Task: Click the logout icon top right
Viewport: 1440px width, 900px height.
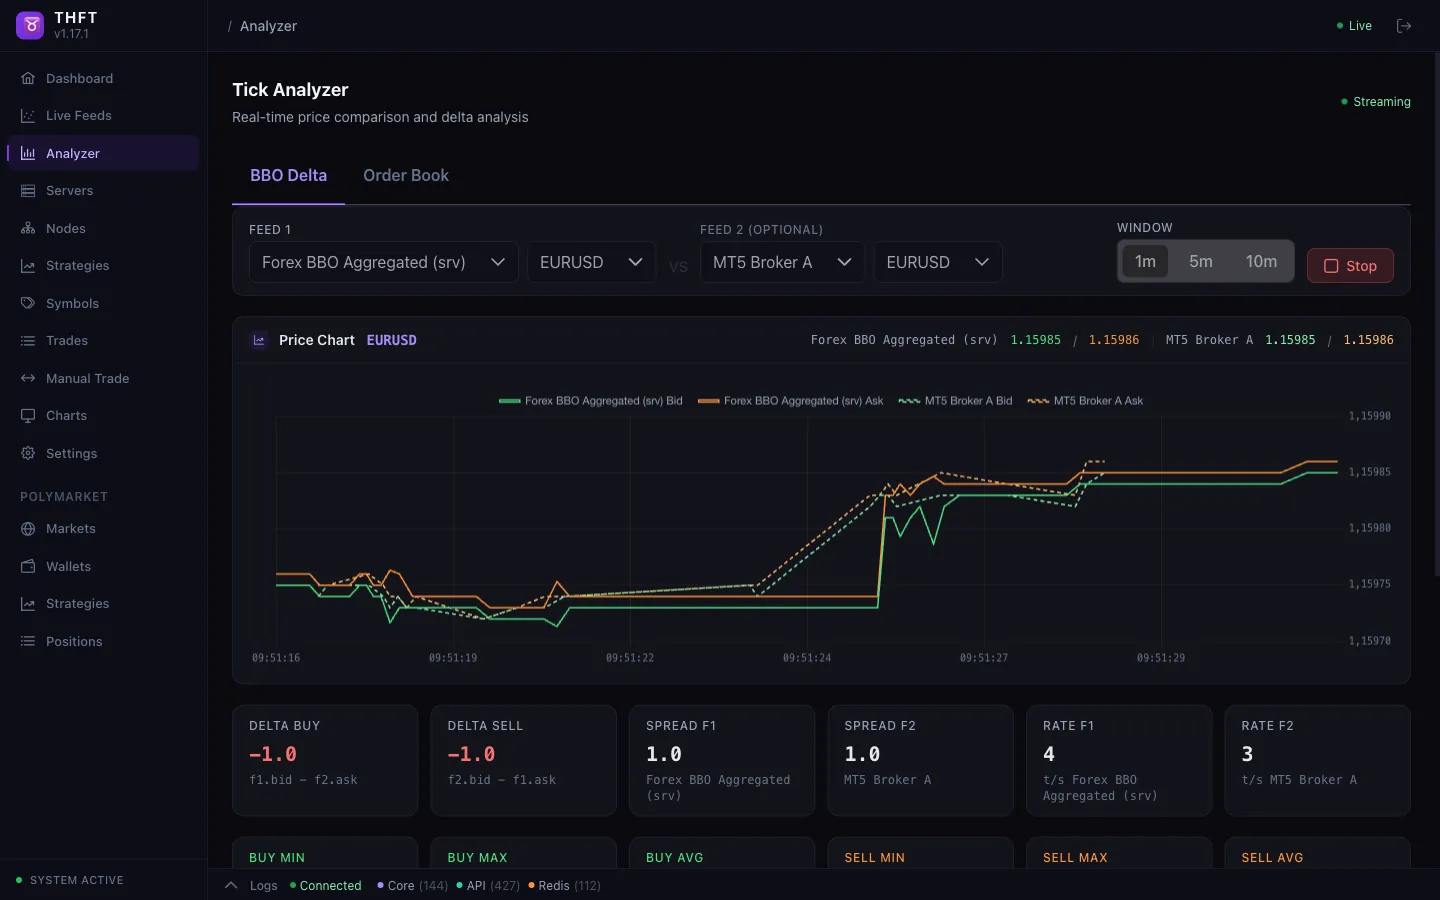Action: tap(1404, 26)
